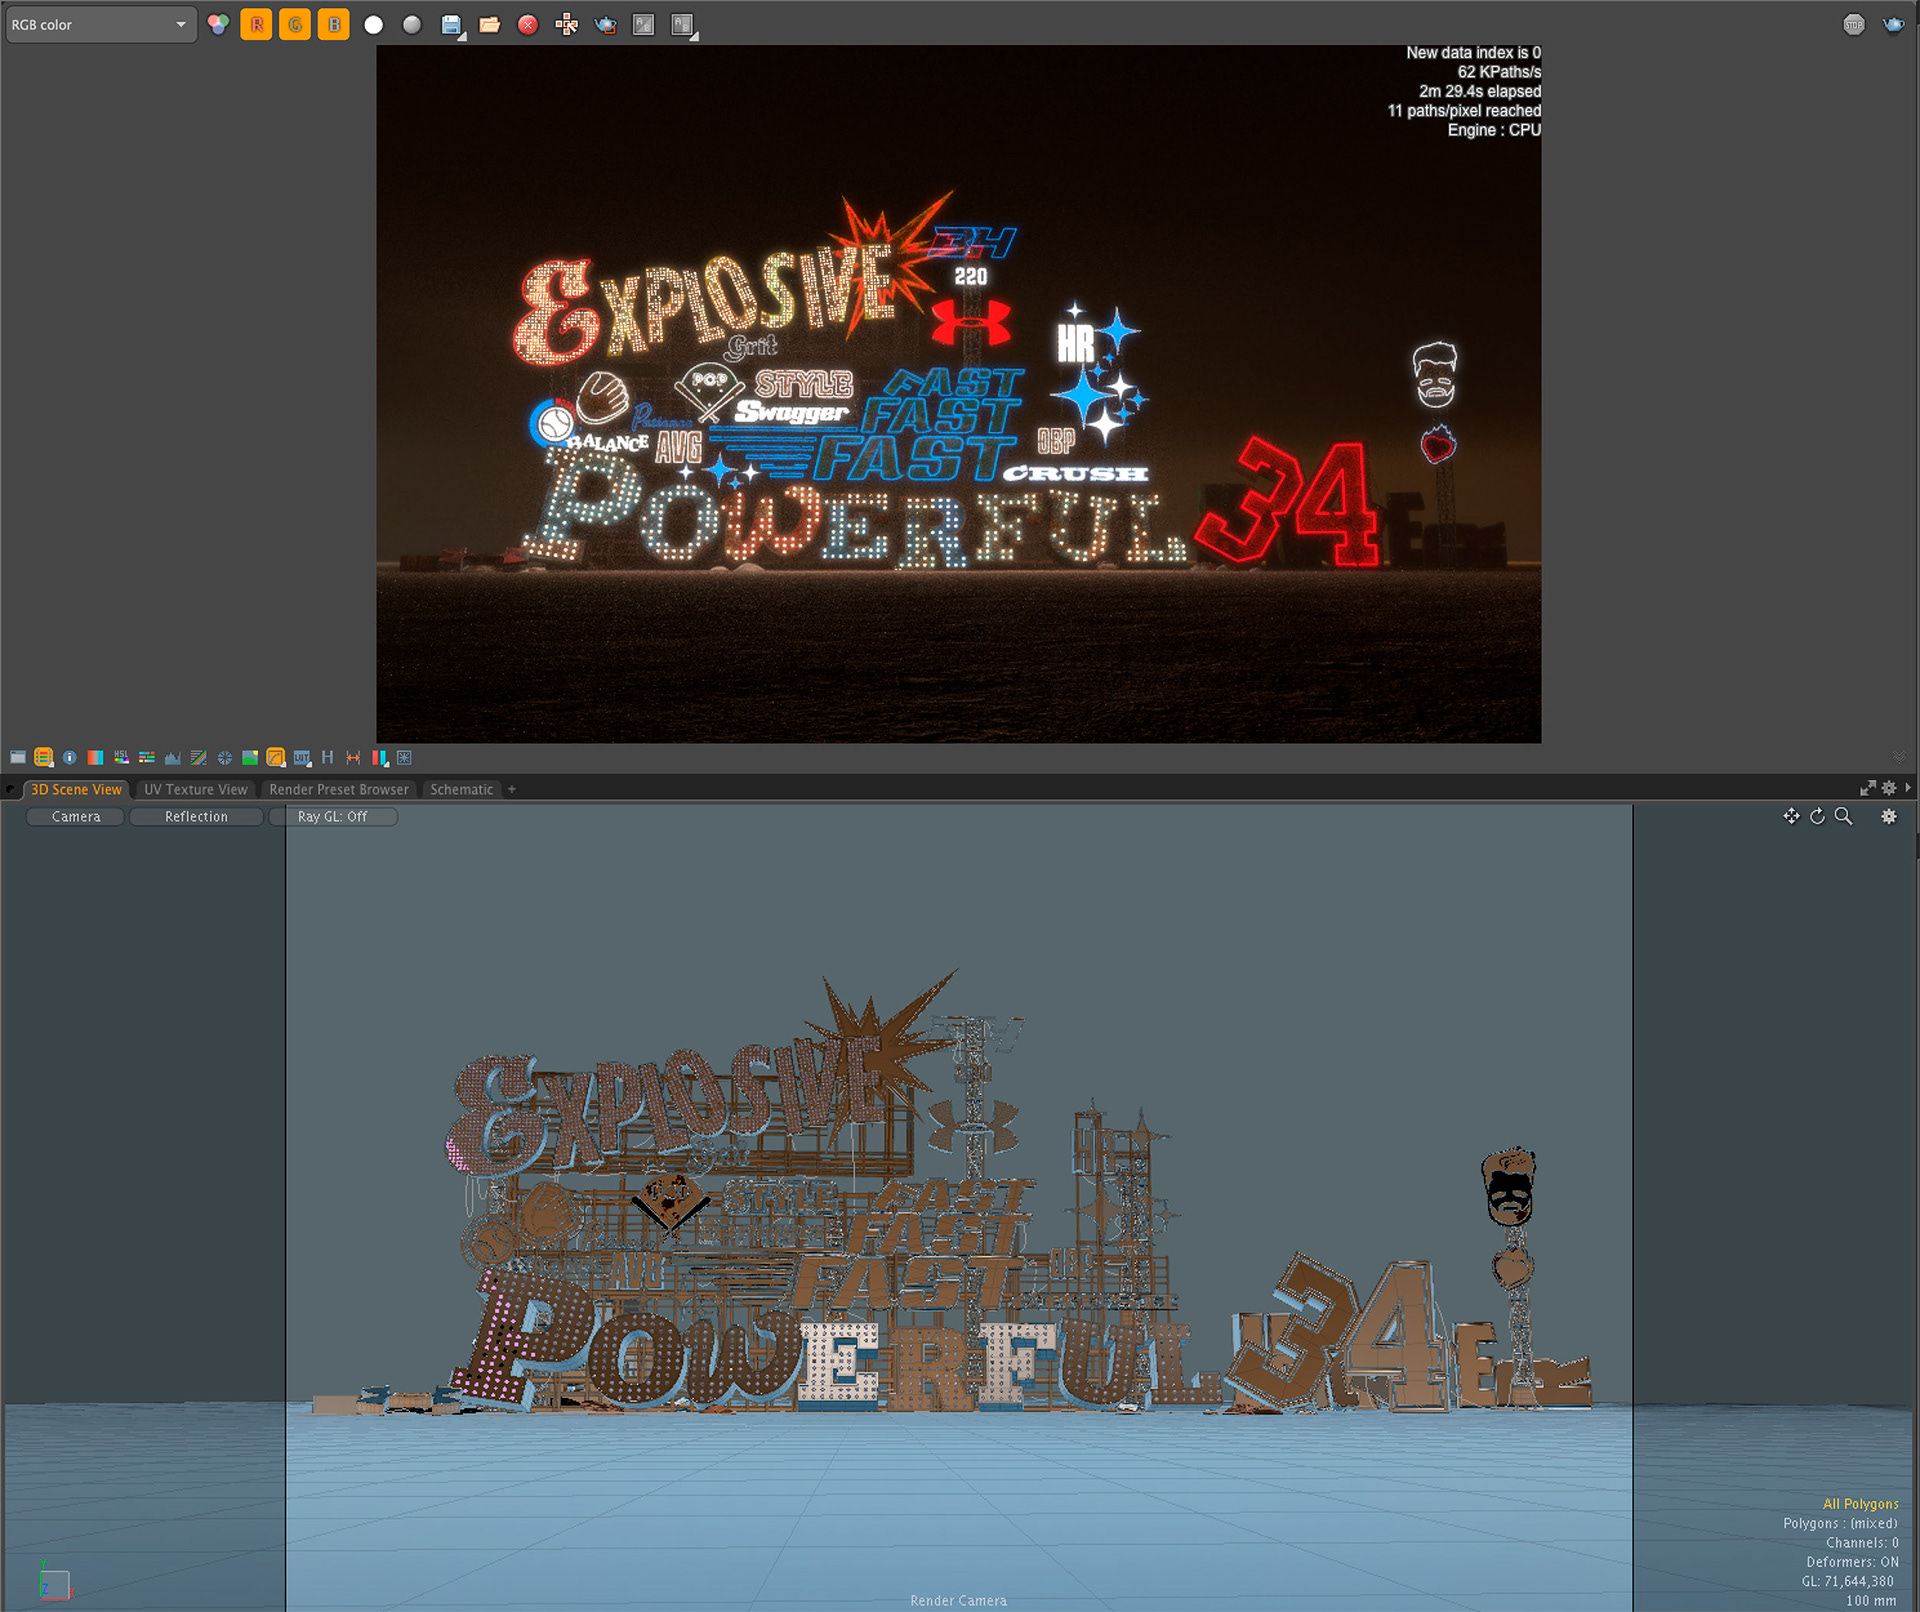Image resolution: width=1920 pixels, height=1612 pixels.
Task: Click the orange horizontal arrows icon
Action: point(353,758)
